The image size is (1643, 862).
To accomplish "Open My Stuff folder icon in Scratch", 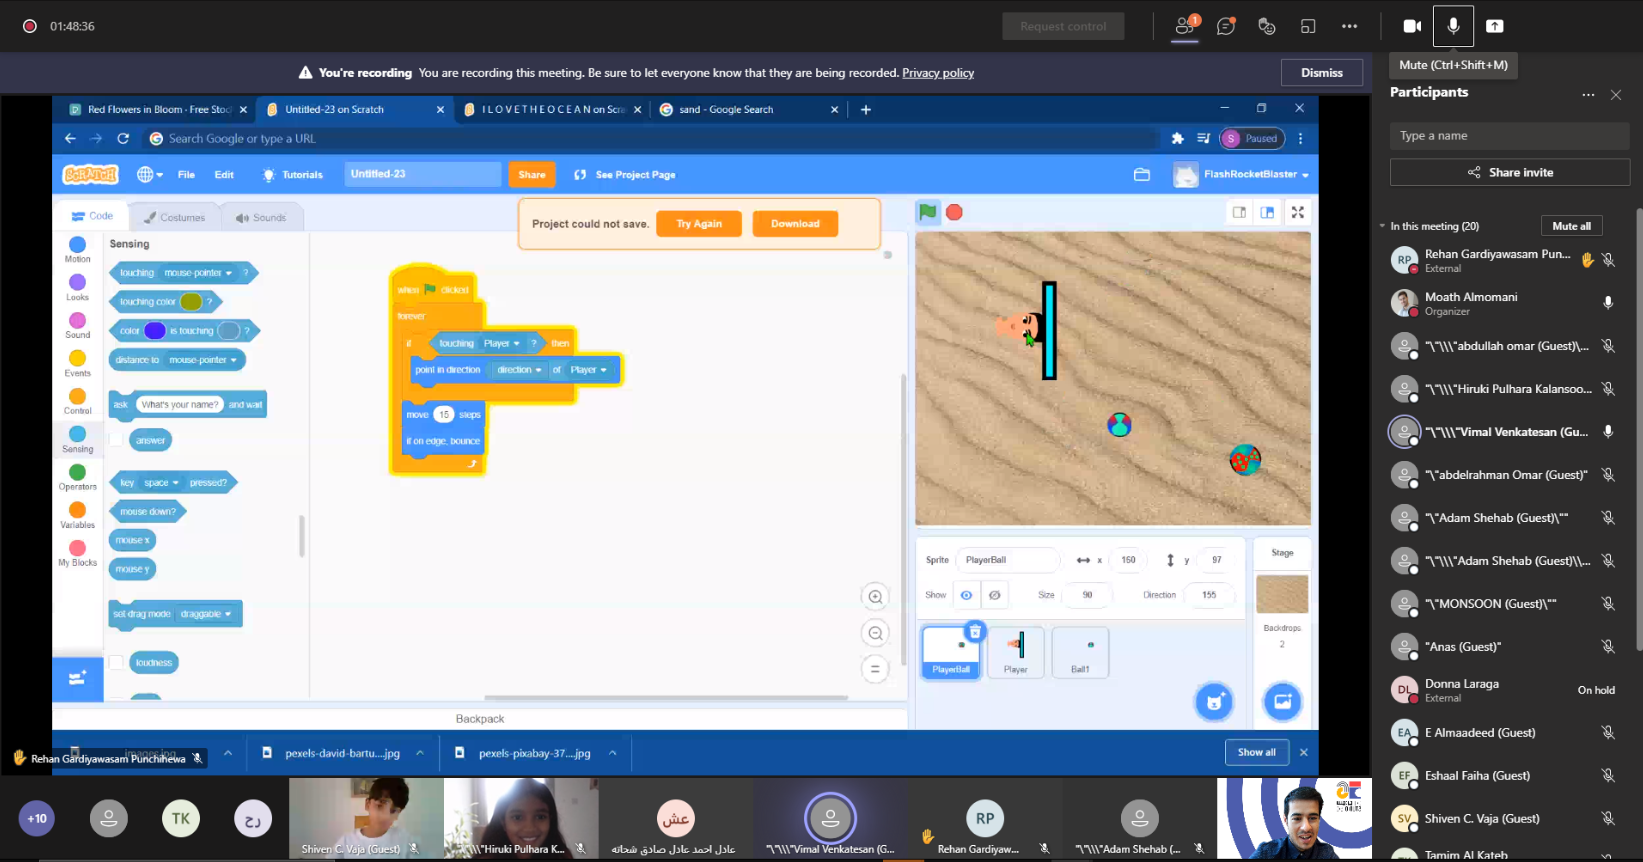I will [x=1141, y=174].
